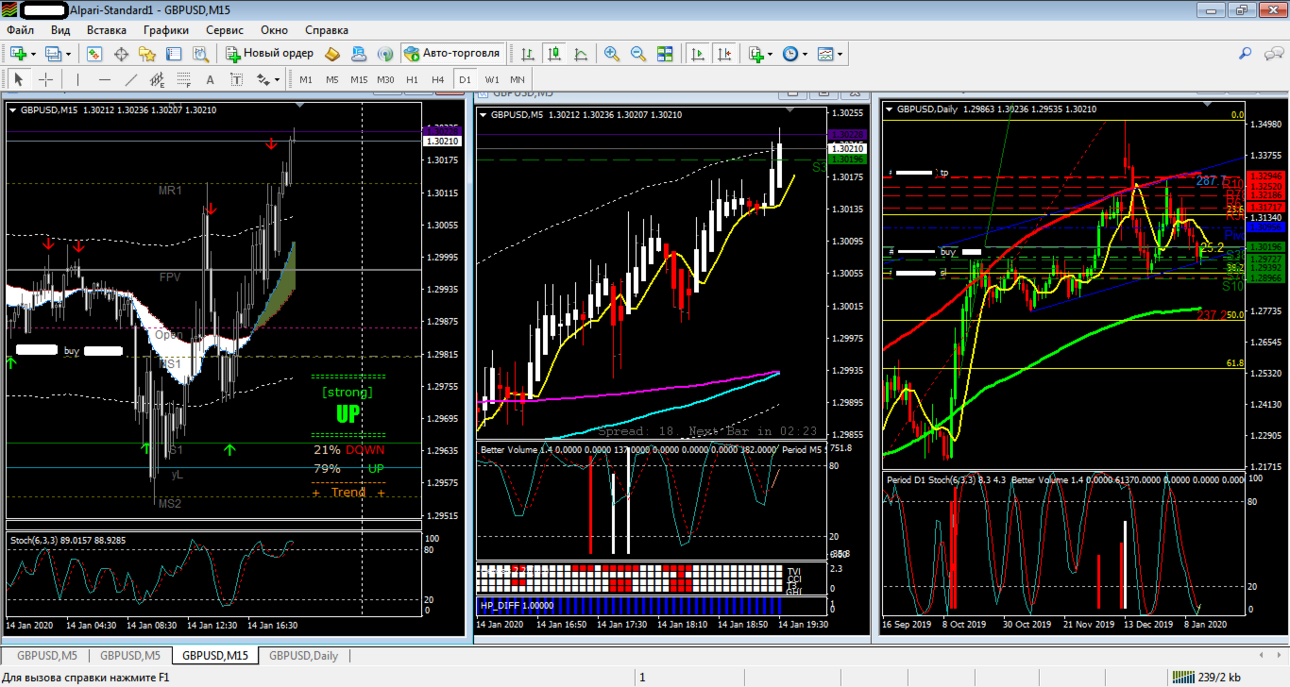1290x687 pixels.
Task: Select the trendline drawing tool
Action: click(131, 80)
